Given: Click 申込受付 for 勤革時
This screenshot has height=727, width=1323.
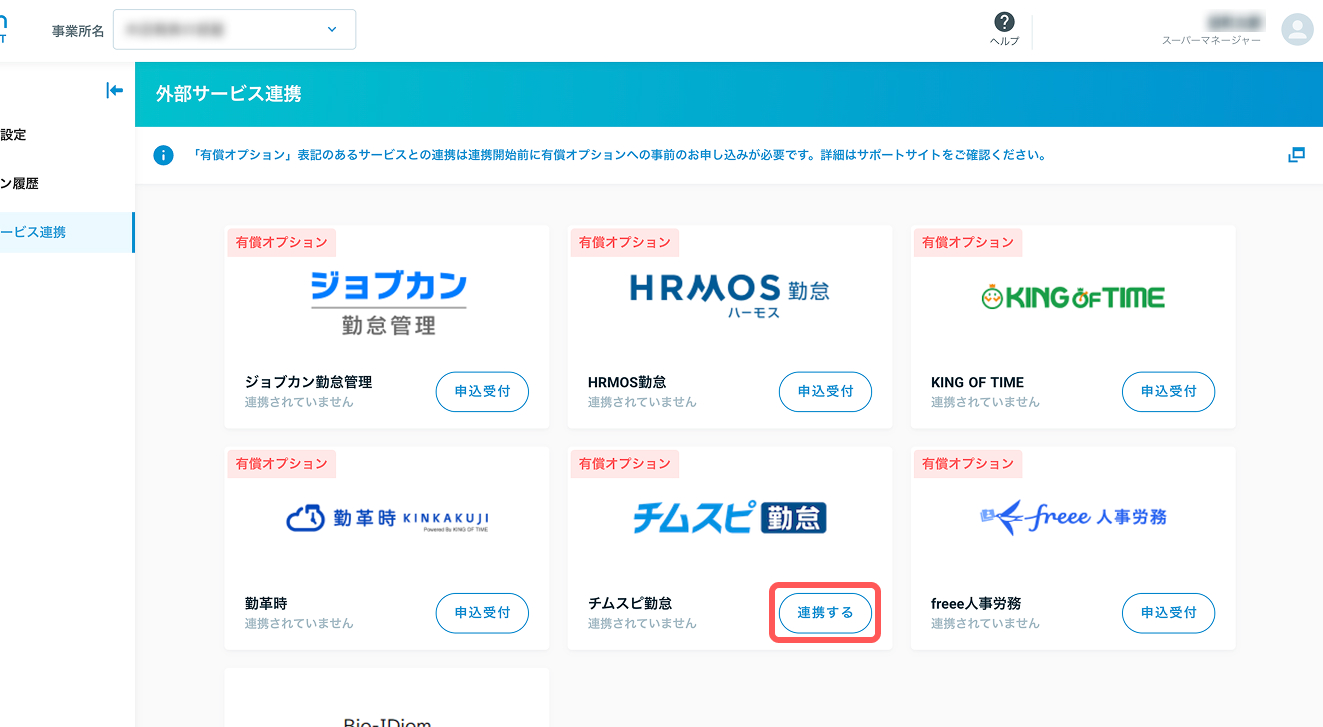Looking at the screenshot, I should [482, 613].
